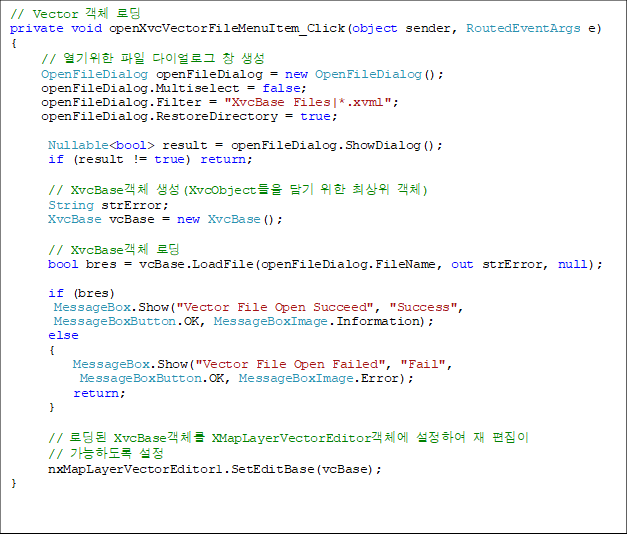Click the "else" keyword
This screenshot has width=627, height=536.
[x=63, y=335]
